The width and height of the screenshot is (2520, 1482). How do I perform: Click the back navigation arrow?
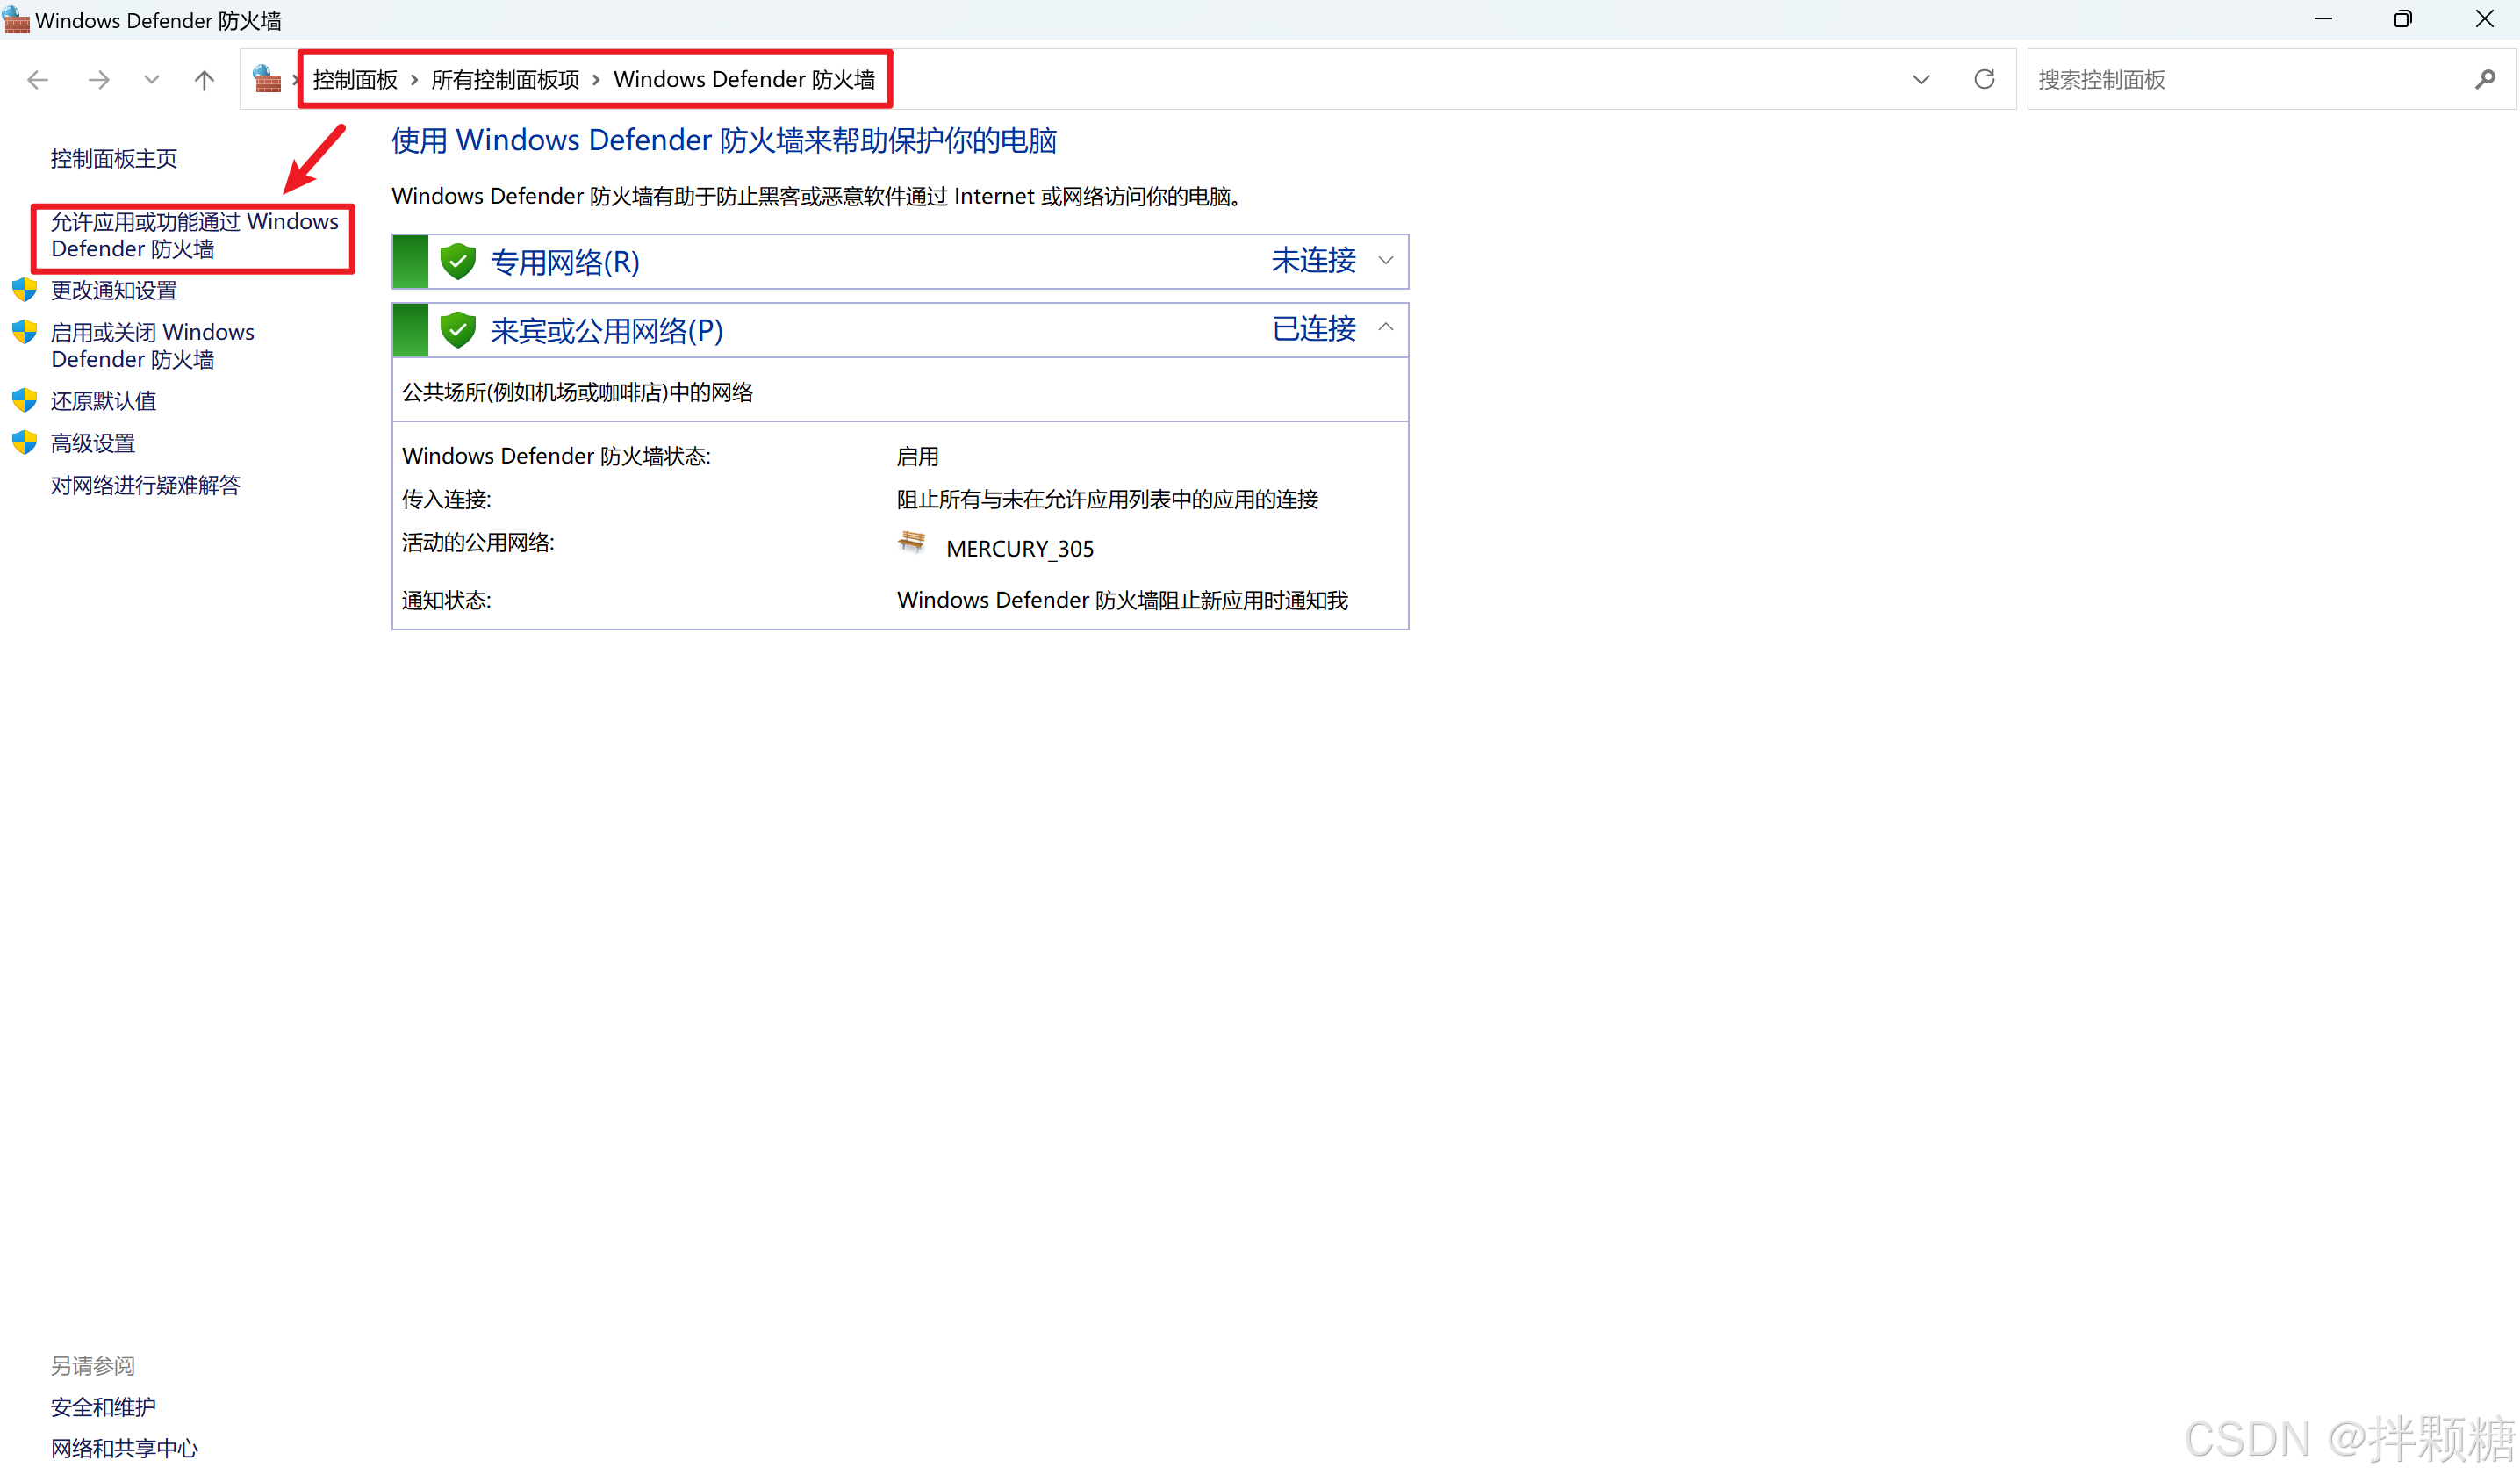38,80
